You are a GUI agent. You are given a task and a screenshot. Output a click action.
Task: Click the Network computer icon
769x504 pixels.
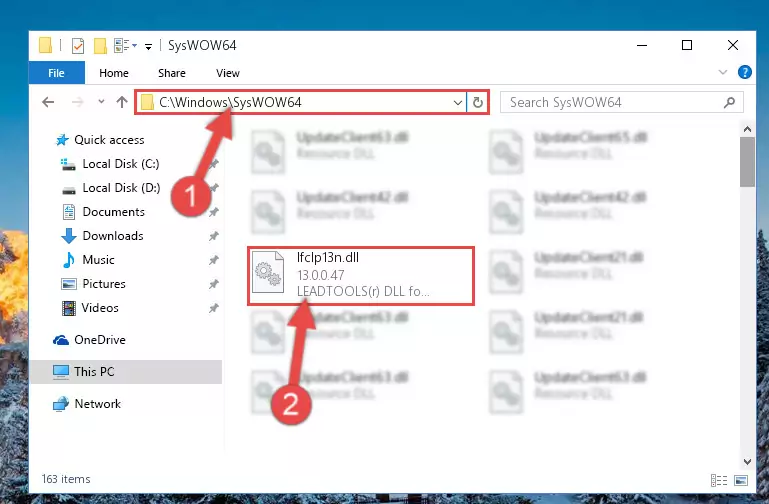[x=61, y=404]
